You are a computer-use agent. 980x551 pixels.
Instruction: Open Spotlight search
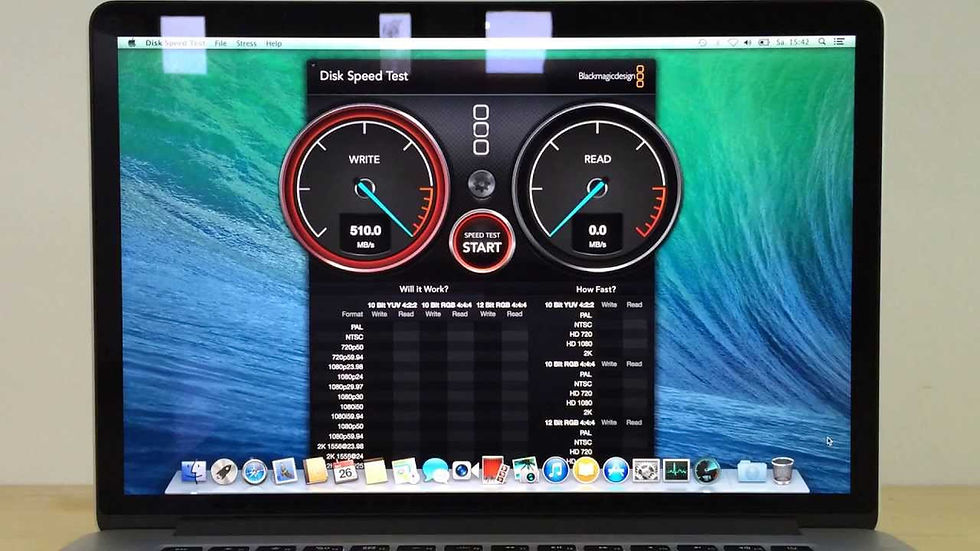pos(822,42)
